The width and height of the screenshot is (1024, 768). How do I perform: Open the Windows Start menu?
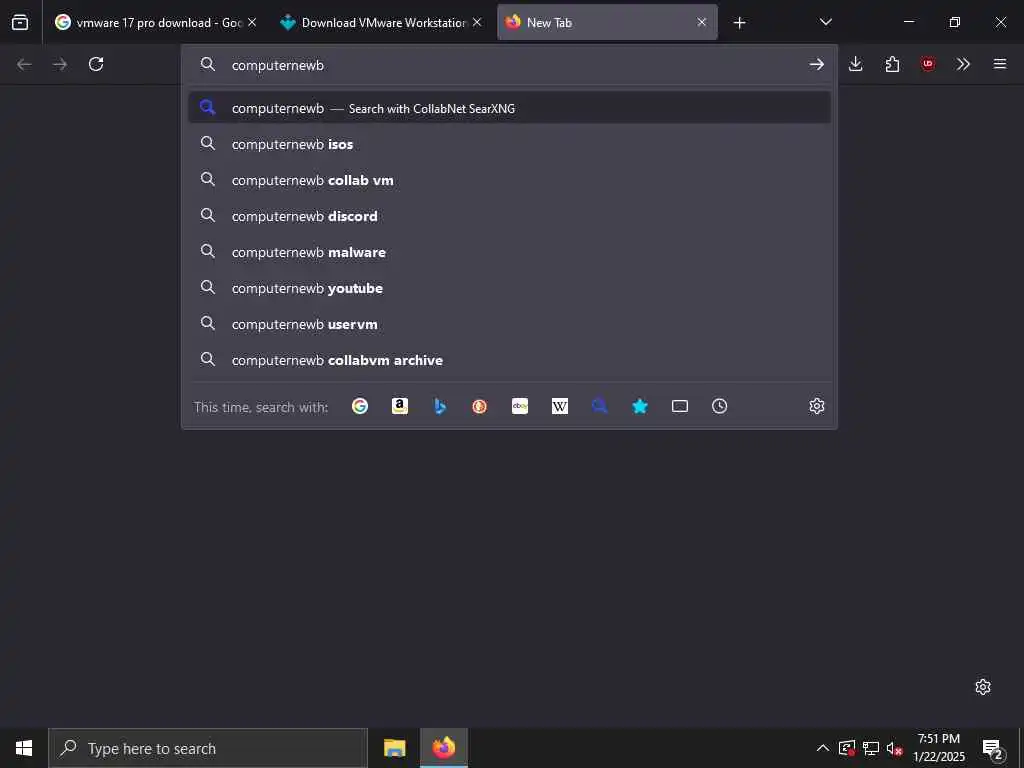[x=24, y=748]
